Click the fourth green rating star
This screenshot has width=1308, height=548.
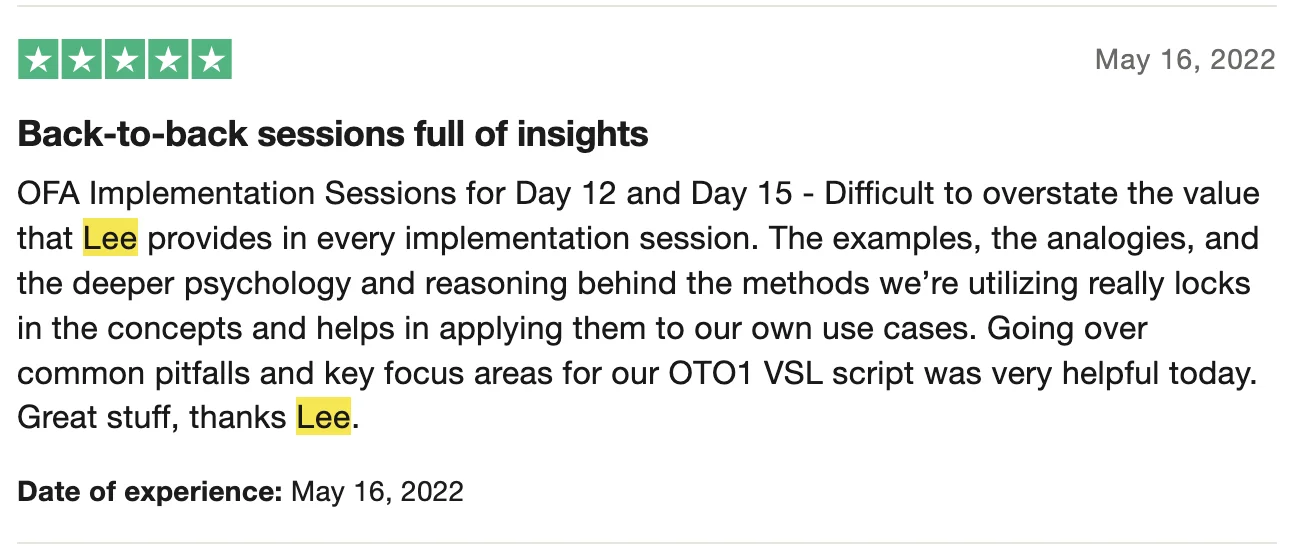pyautogui.click(x=168, y=60)
